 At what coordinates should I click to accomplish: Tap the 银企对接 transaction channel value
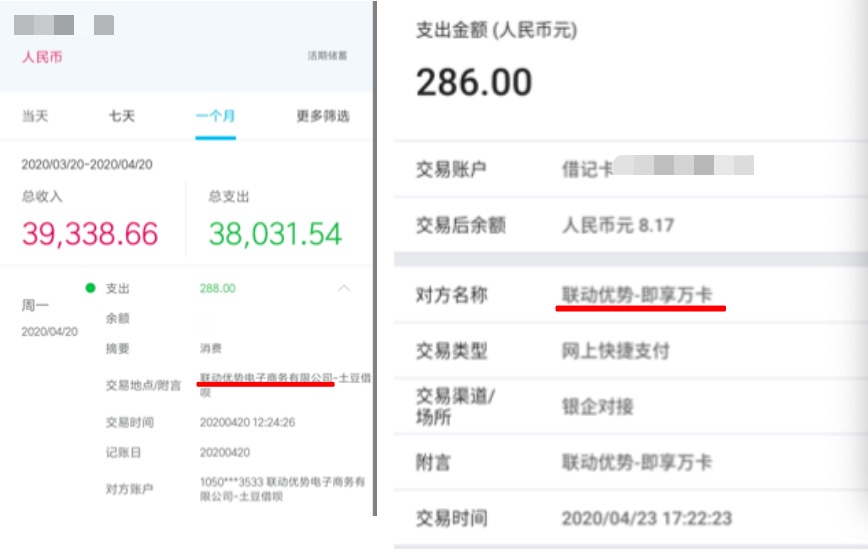tap(597, 407)
